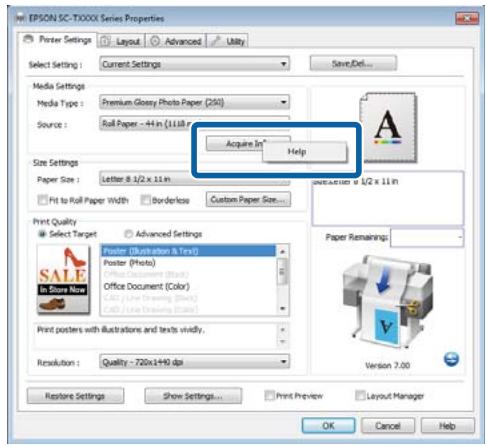Viewport: 487px width, 446px height.
Task: Click Show Settings... button
Action: (x=193, y=396)
